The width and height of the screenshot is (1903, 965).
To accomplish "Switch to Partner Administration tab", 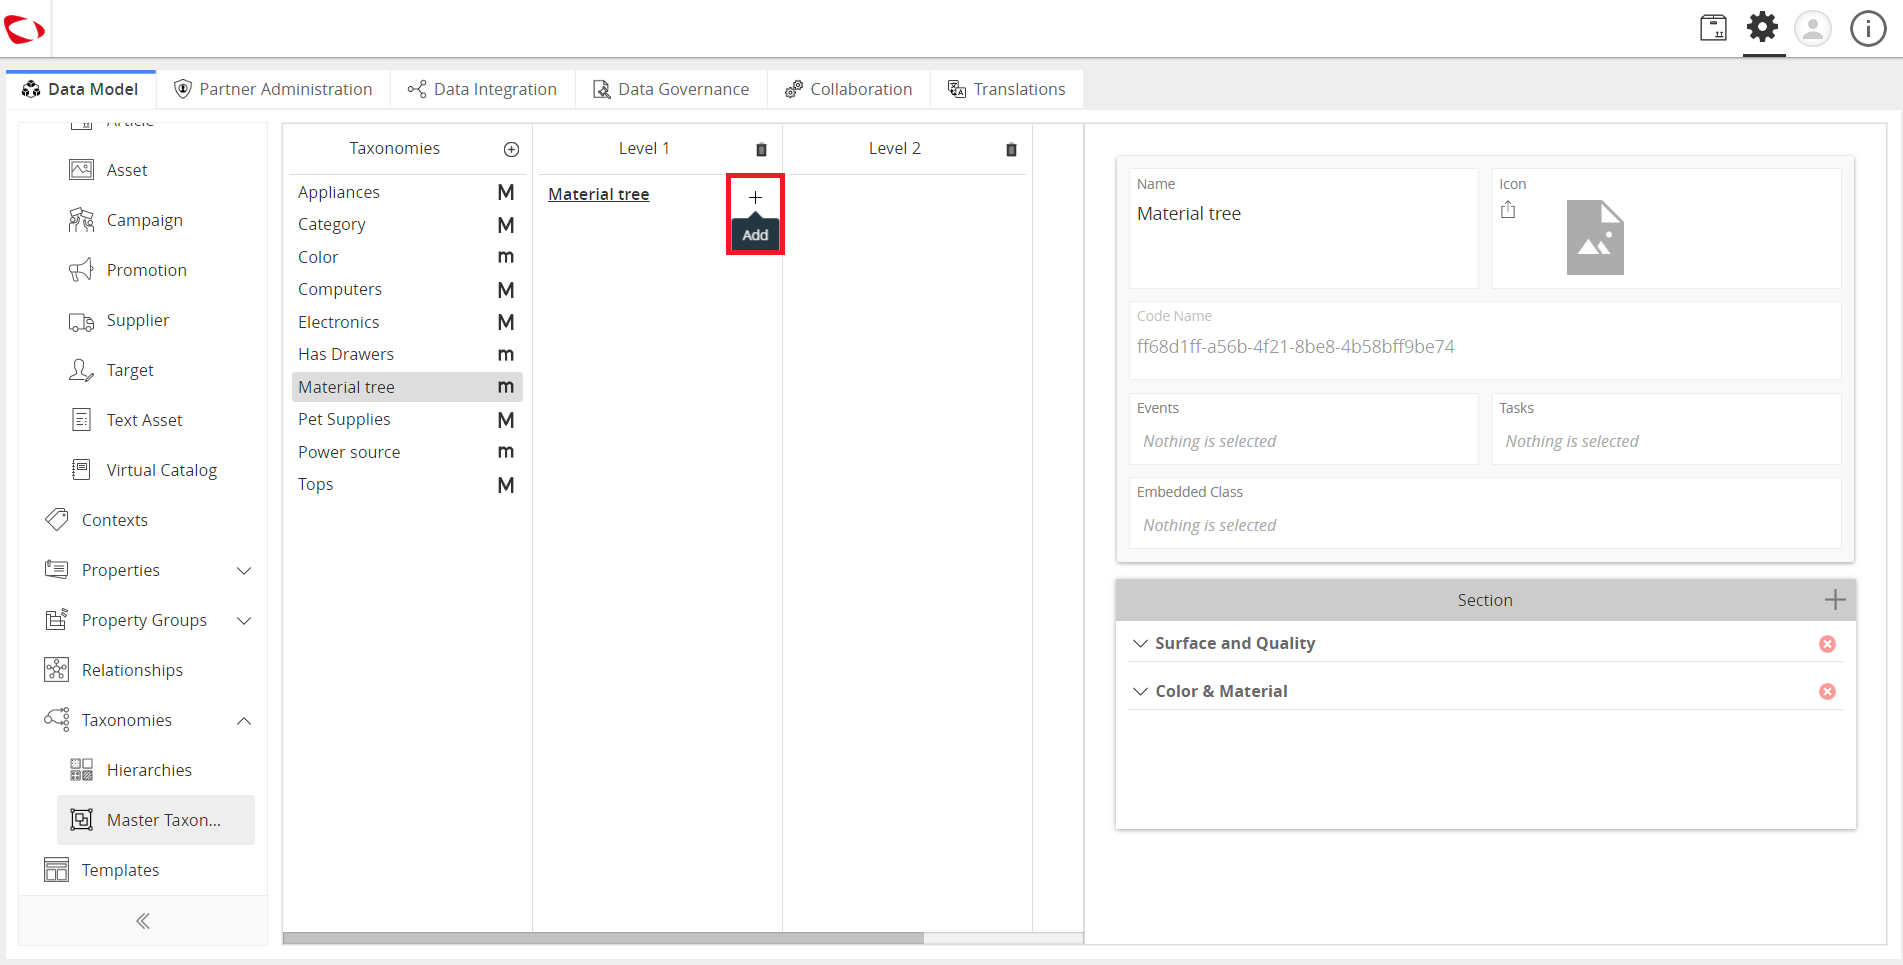I will click(x=273, y=89).
